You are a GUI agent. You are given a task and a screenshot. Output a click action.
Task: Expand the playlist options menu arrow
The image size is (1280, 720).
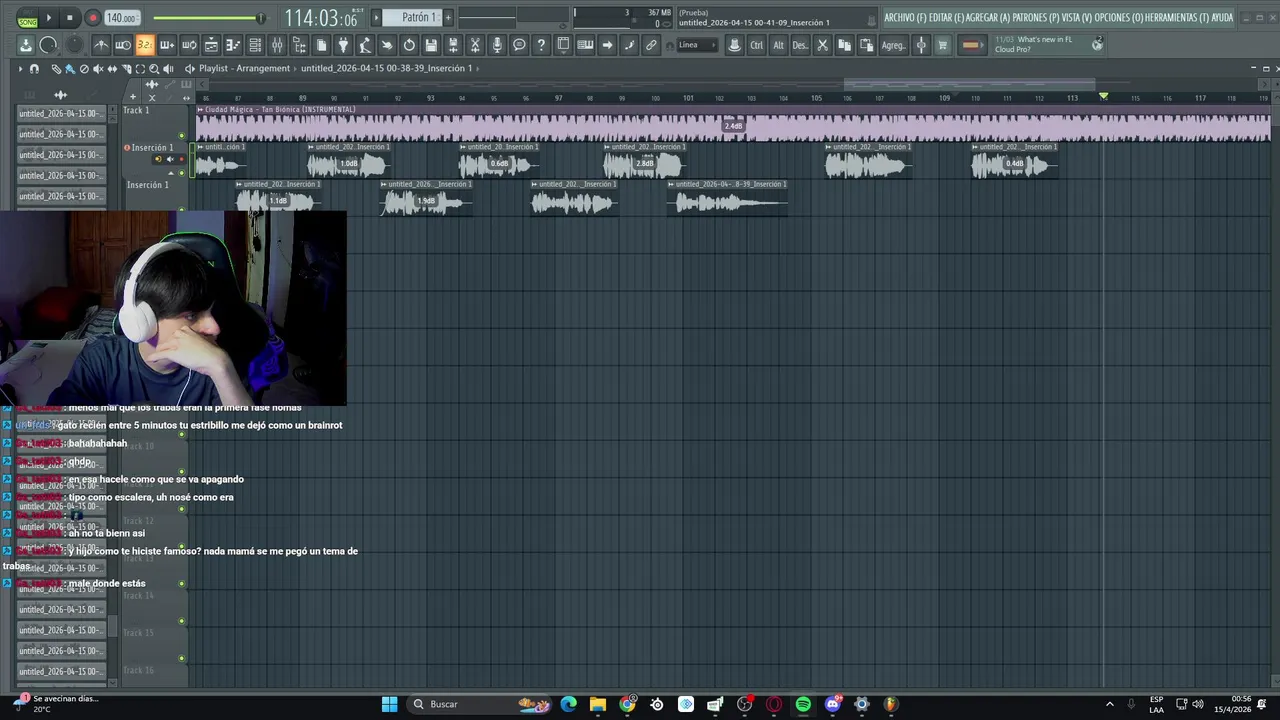(20, 68)
